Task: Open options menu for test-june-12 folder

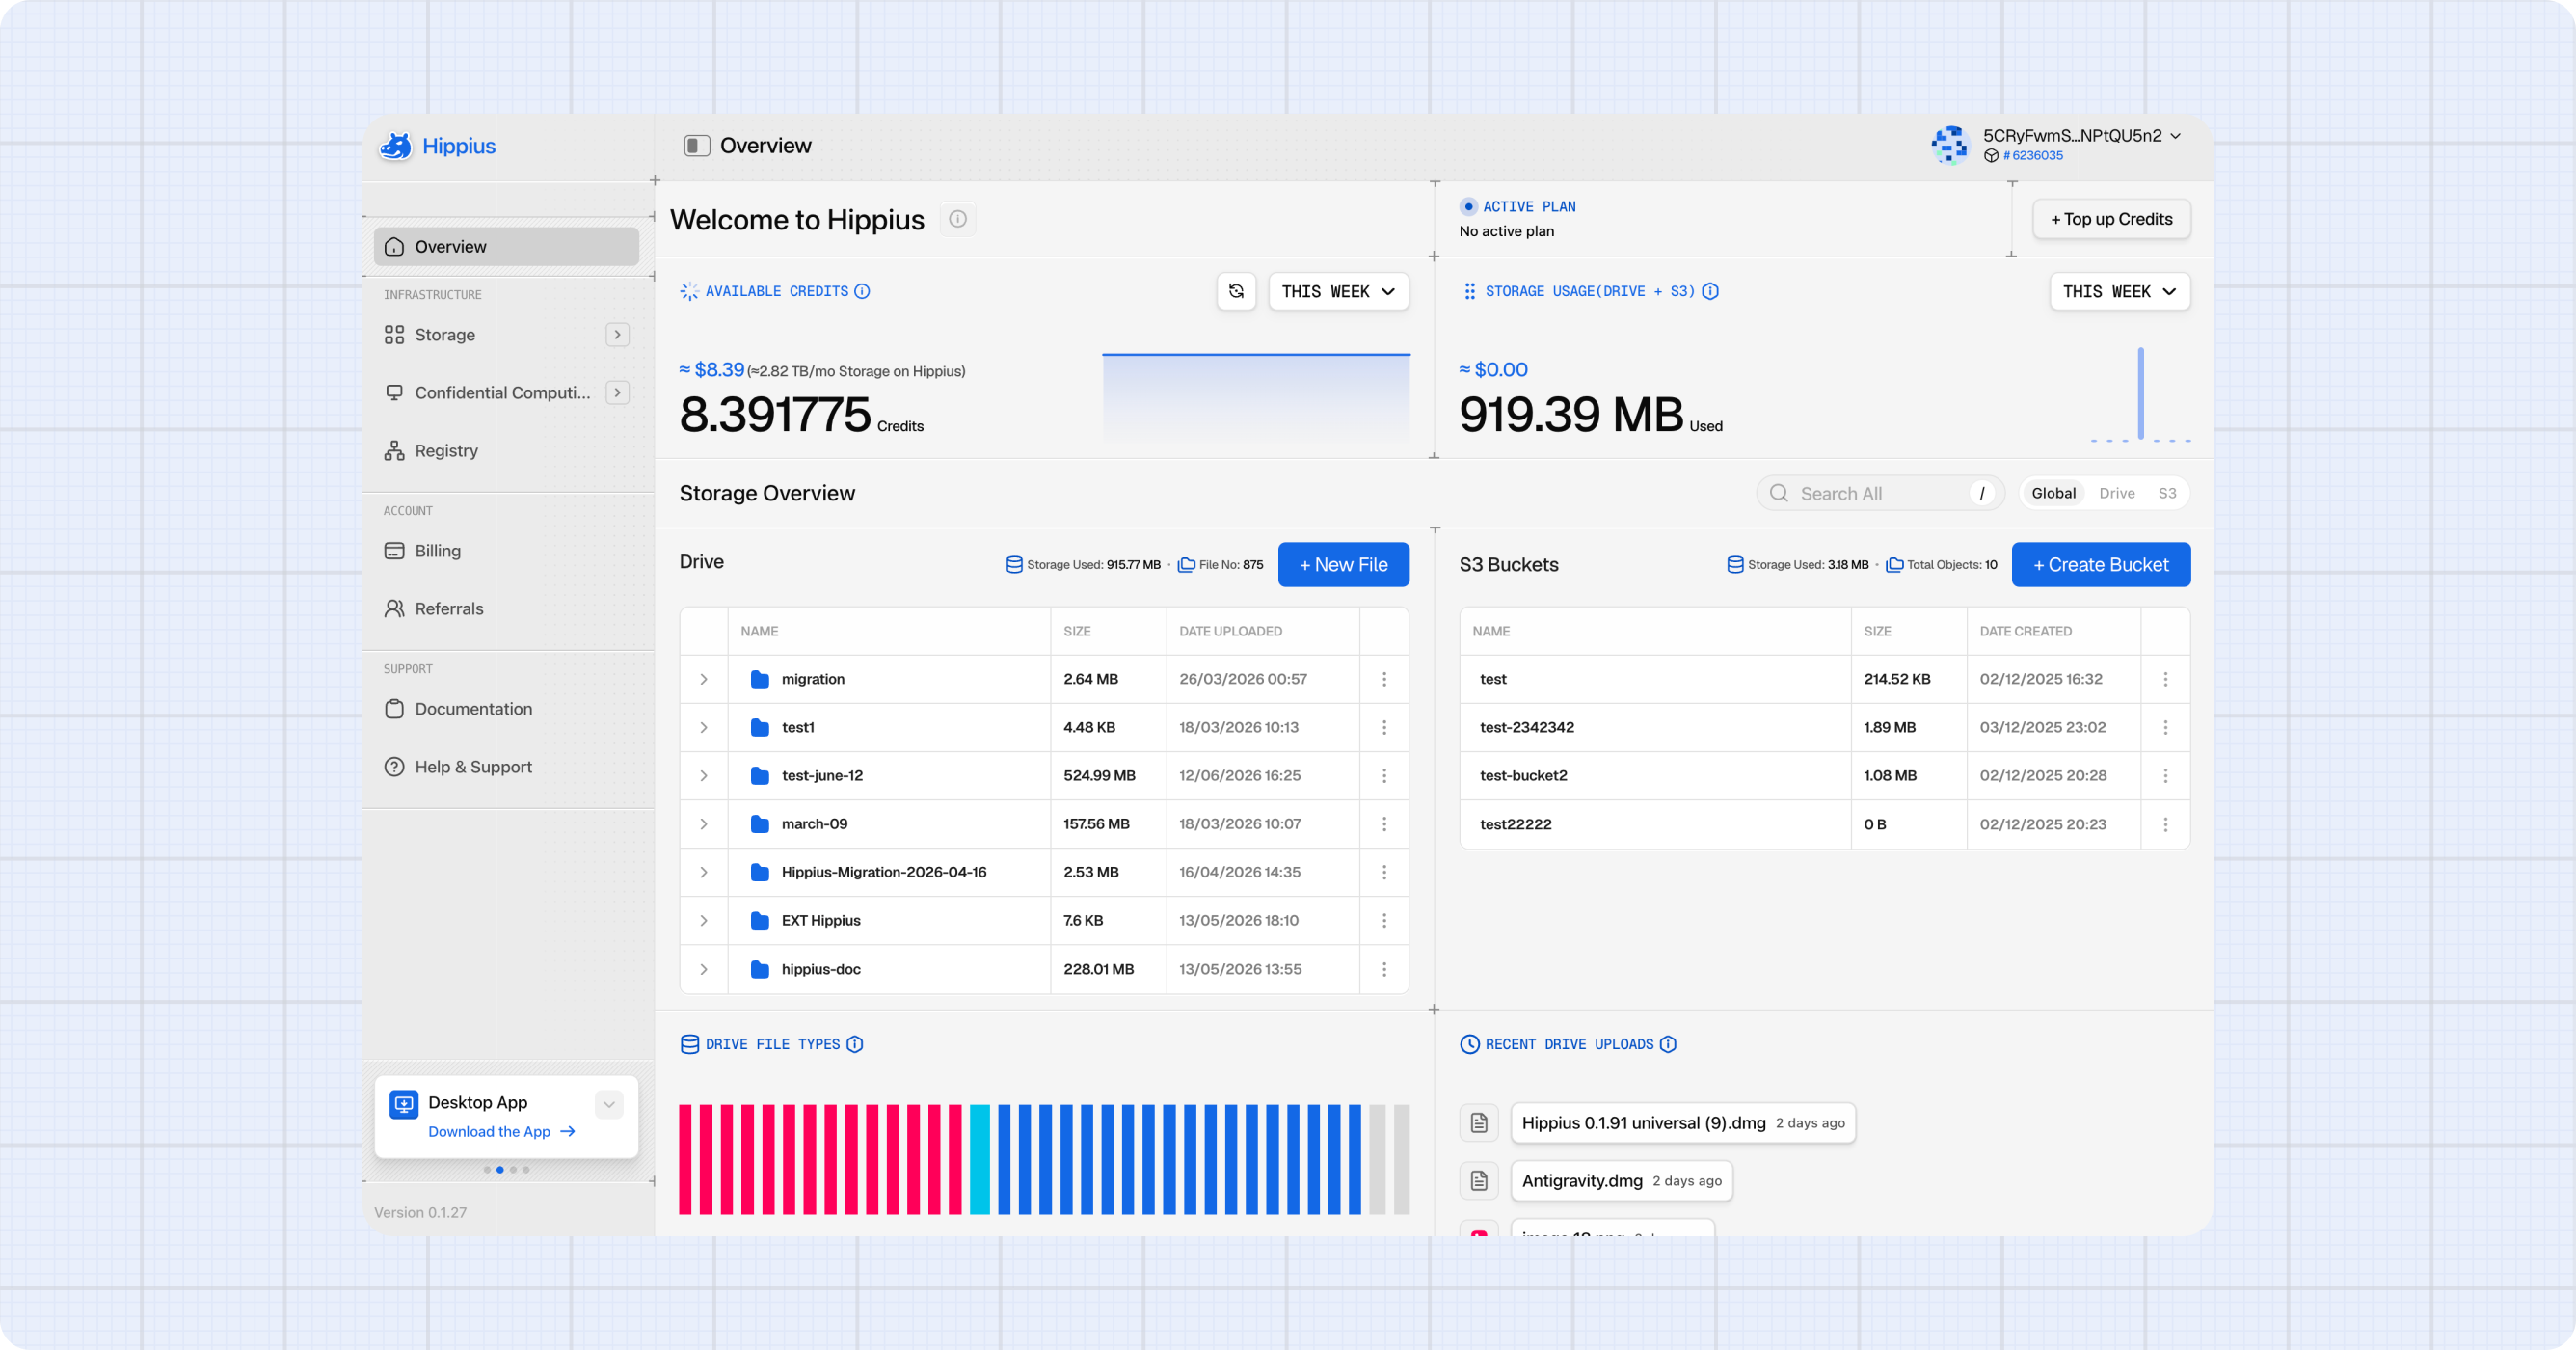Action: click(x=1384, y=775)
